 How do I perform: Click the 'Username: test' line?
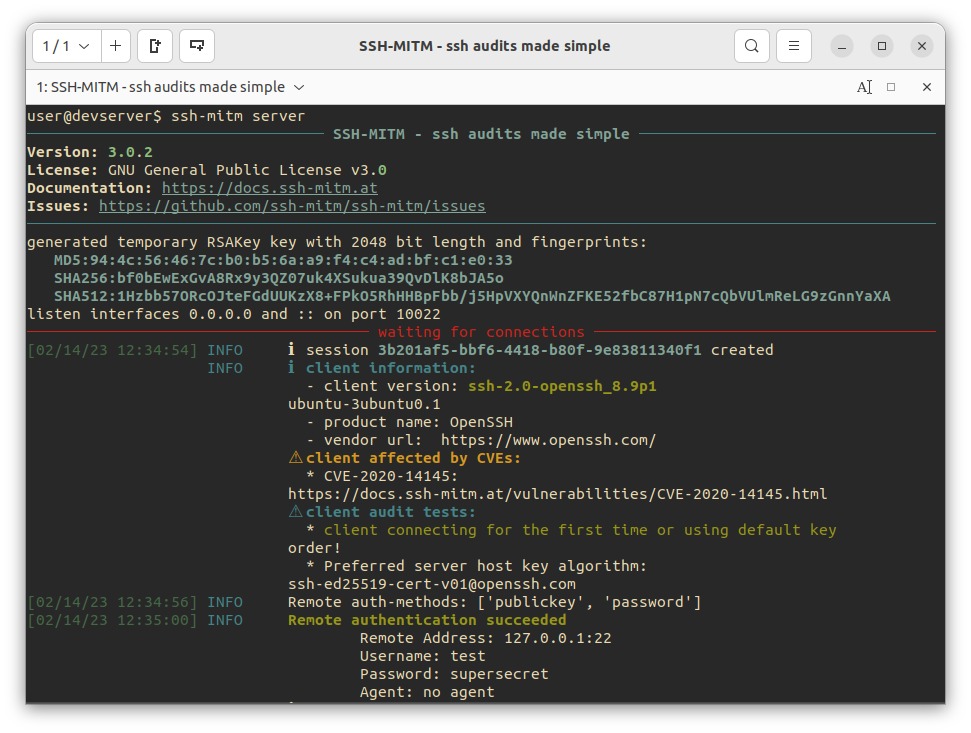click(x=422, y=656)
